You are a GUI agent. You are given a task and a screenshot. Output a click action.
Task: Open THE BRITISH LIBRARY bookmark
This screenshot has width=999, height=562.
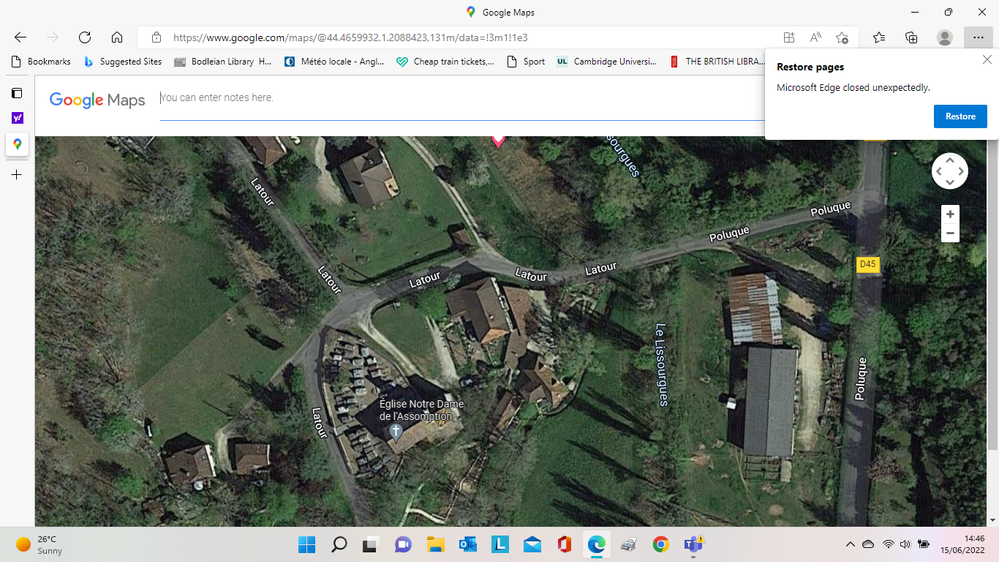[x=716, y=61]
